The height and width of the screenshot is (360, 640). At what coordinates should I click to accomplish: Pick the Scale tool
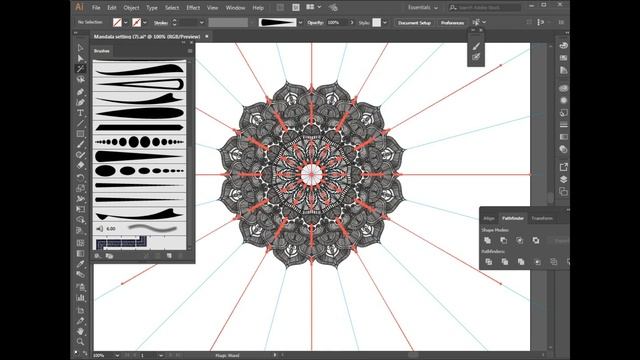(x=80, y=188)
